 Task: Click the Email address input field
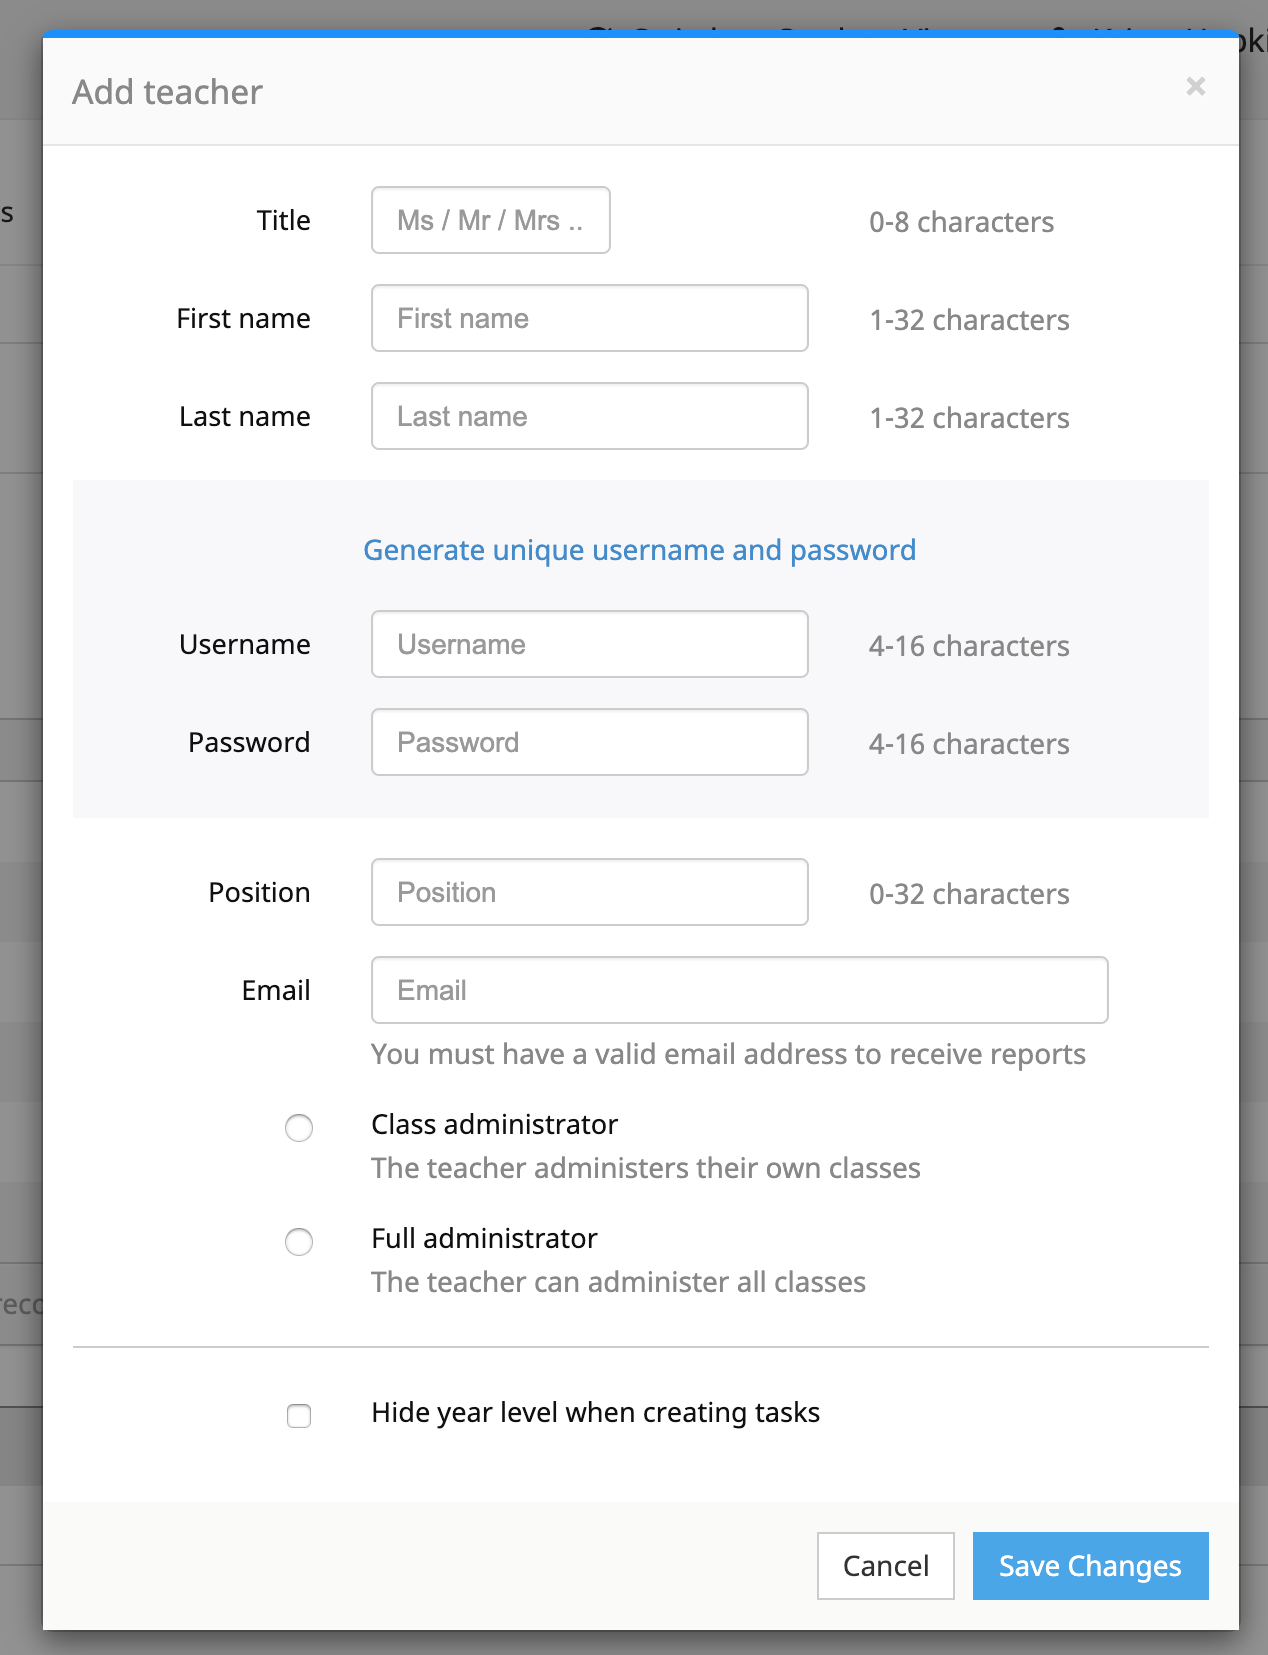coord(739,990)
